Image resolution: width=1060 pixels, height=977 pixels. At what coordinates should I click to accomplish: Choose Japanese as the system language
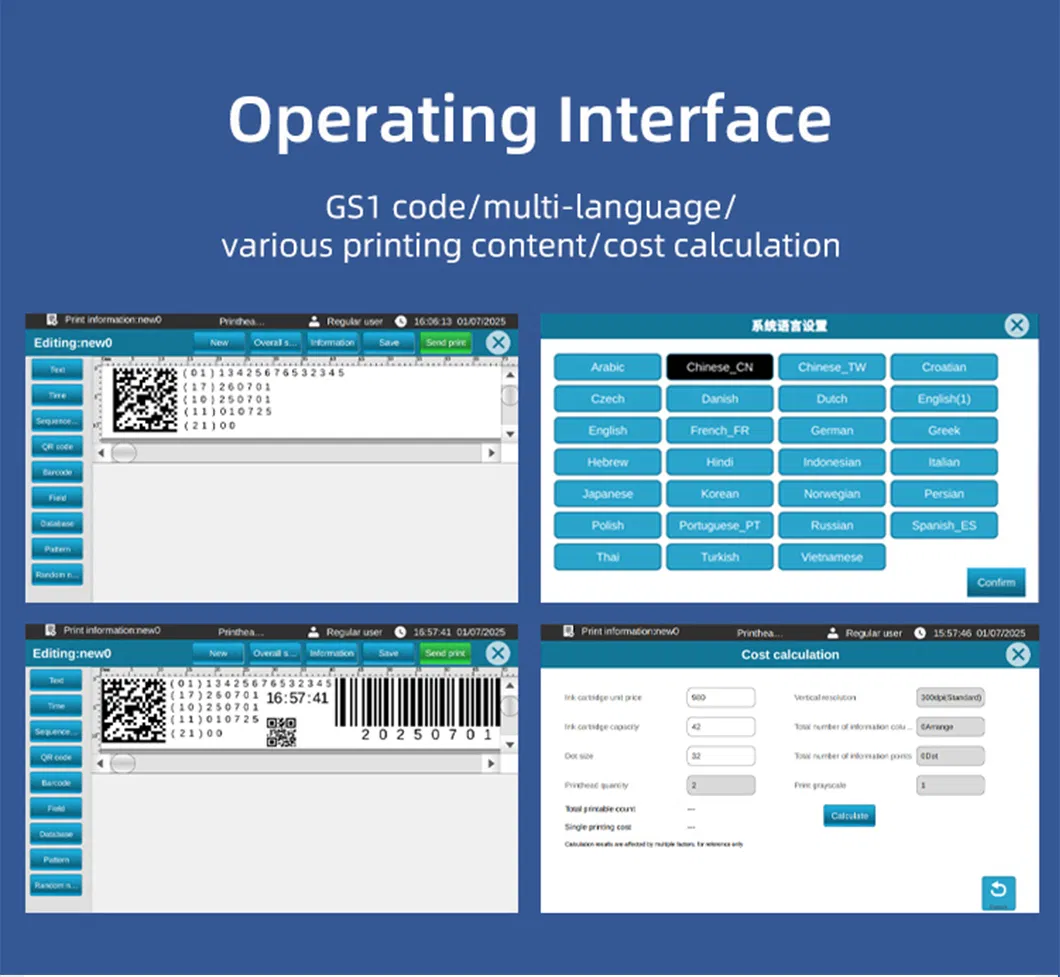tap(607, 494)
